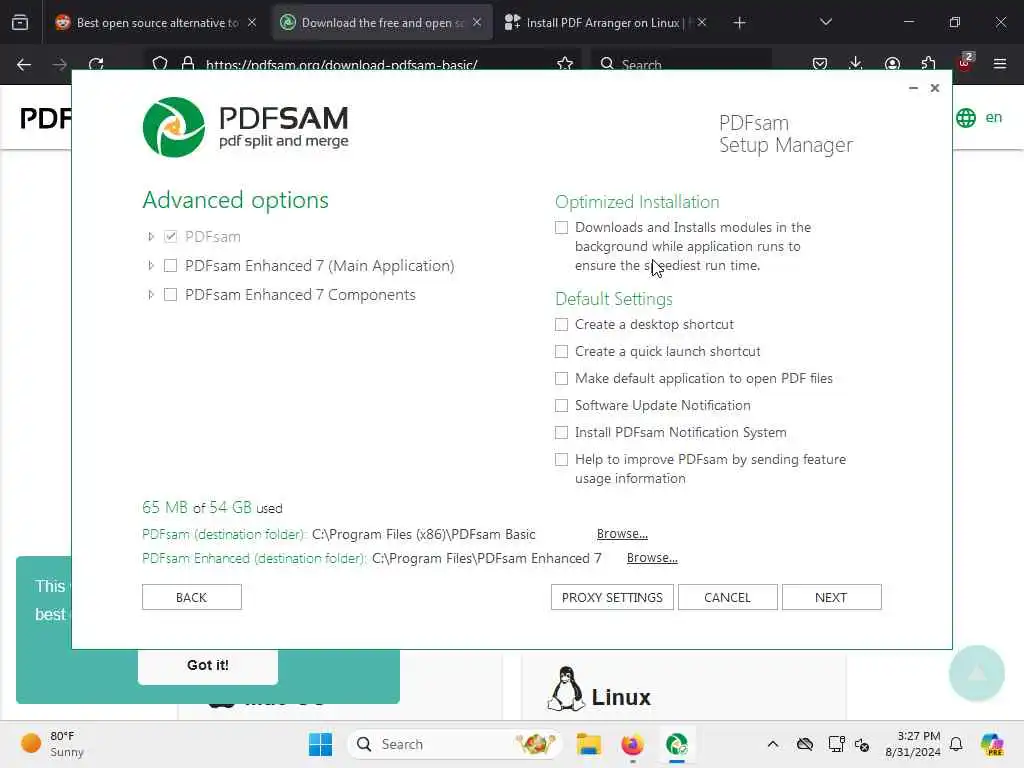This screenshot has width=1024, height=768.
Task: Click the Firefox back arrow
Action: tap(24, 64)
